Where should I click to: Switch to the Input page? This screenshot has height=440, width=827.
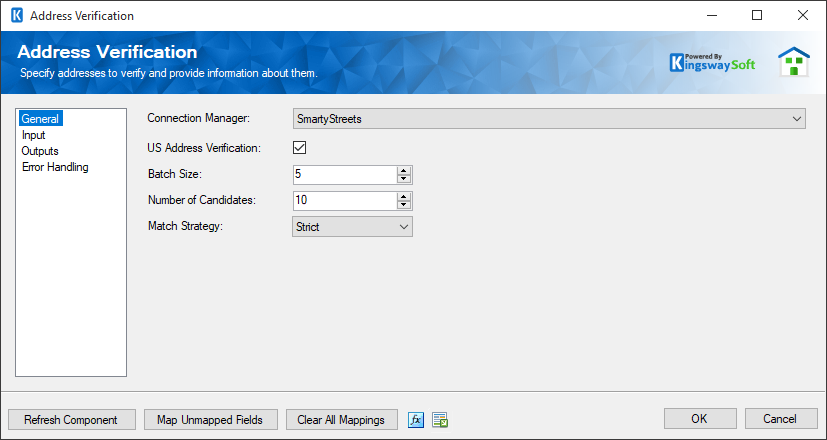pyautogui.click(x=34, y=135)
